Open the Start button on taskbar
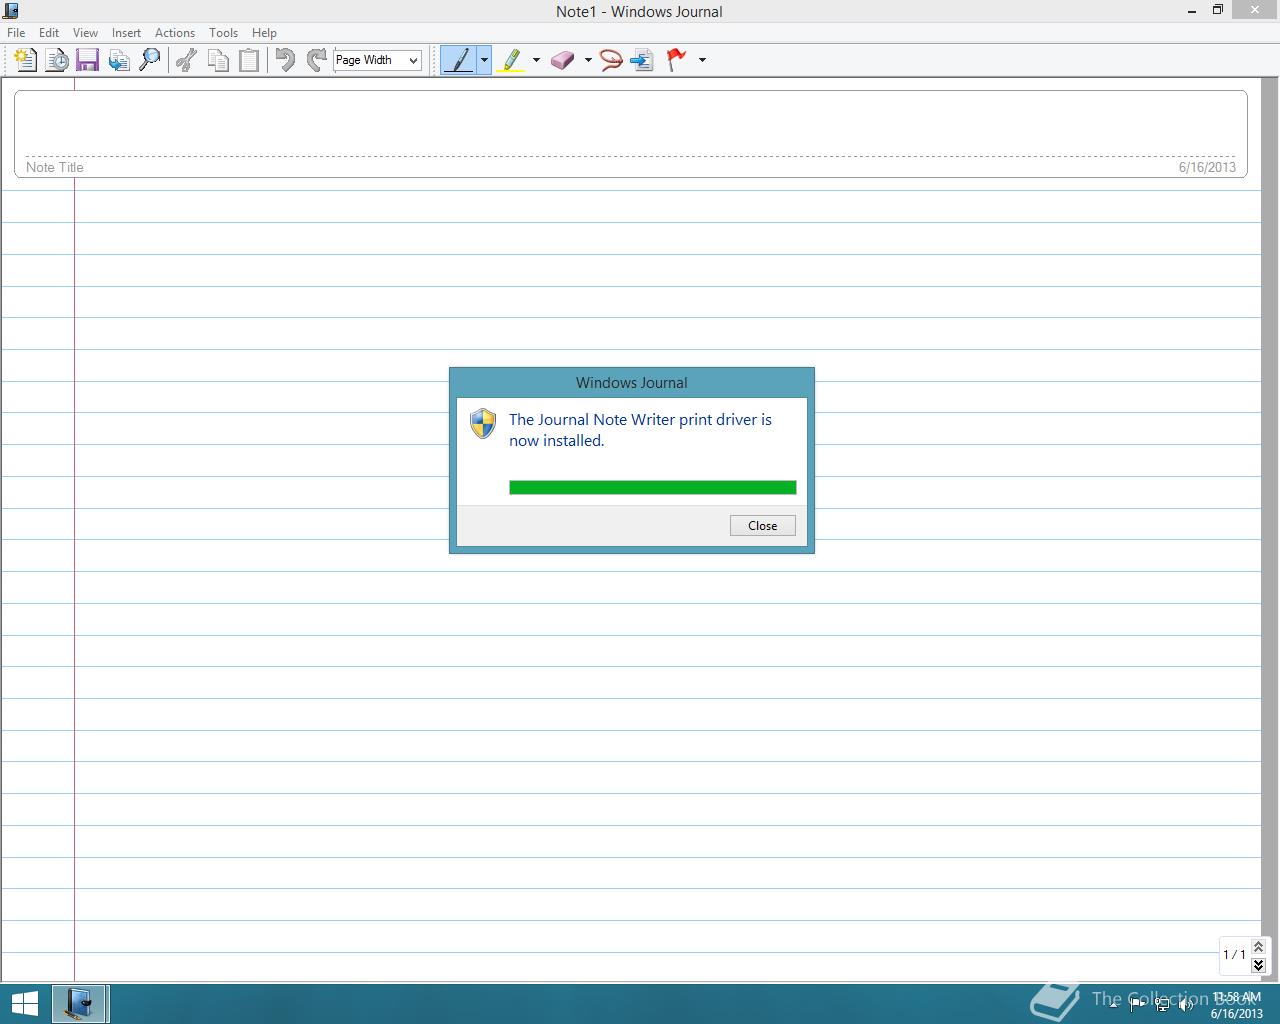 click(25, 1004)
